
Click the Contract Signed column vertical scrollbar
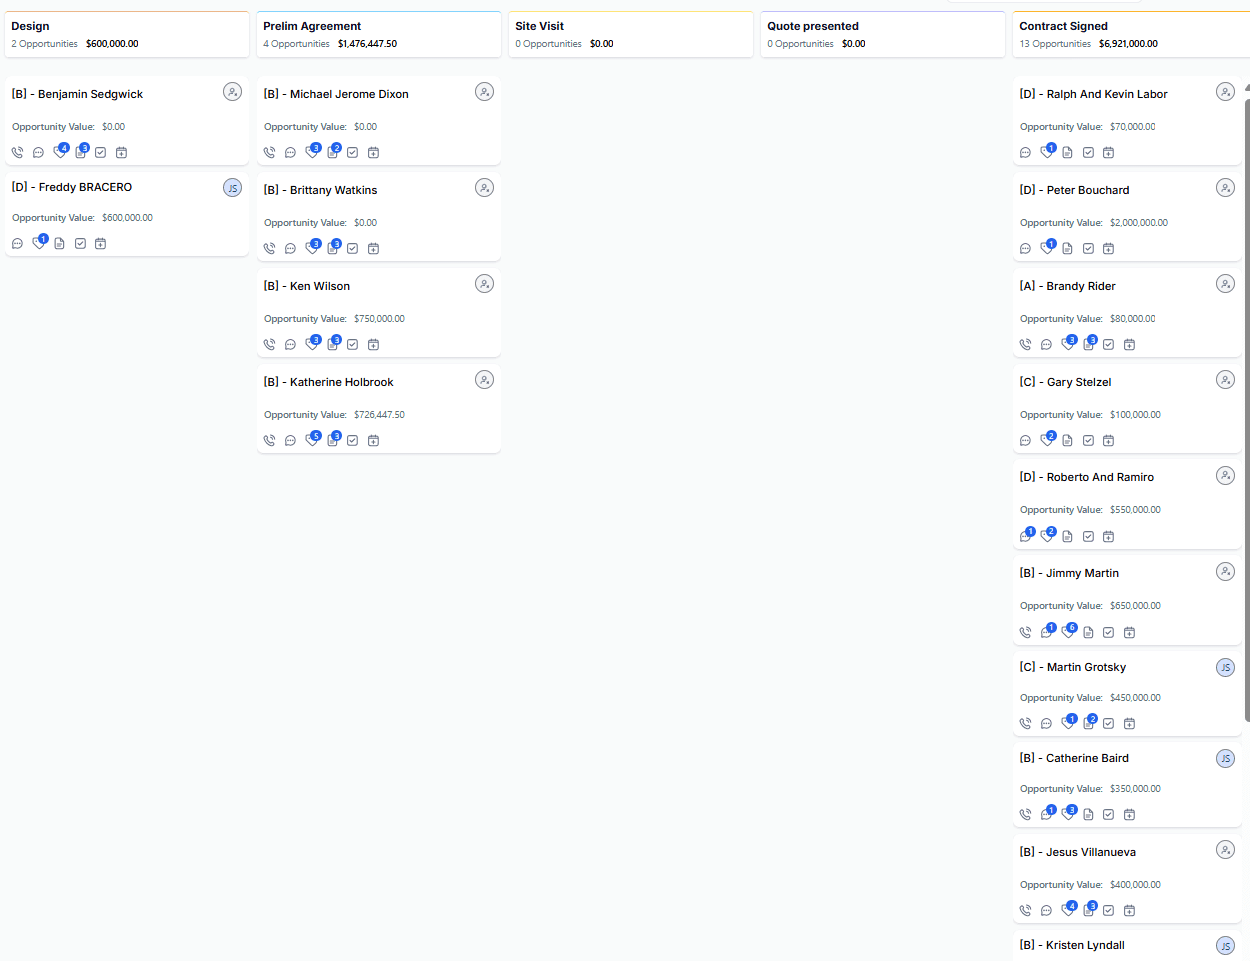[1246, 400]
